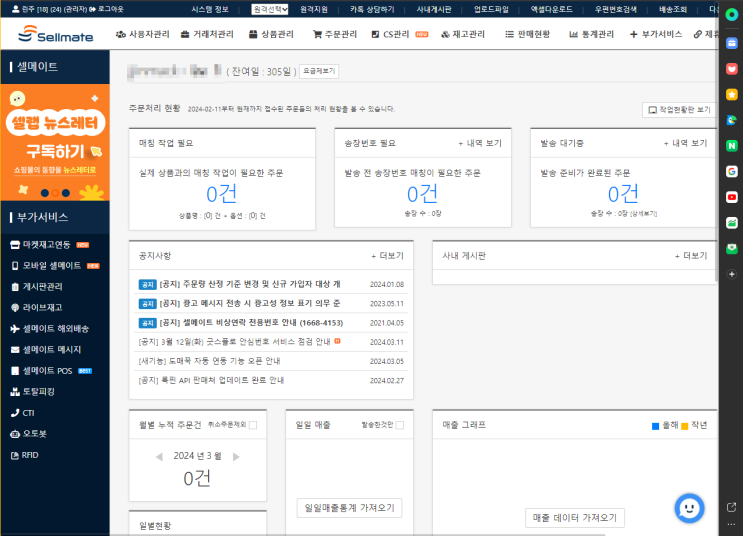Open notice 톡핀 API 판매처 업데이트 완료

tap(211, 380)
